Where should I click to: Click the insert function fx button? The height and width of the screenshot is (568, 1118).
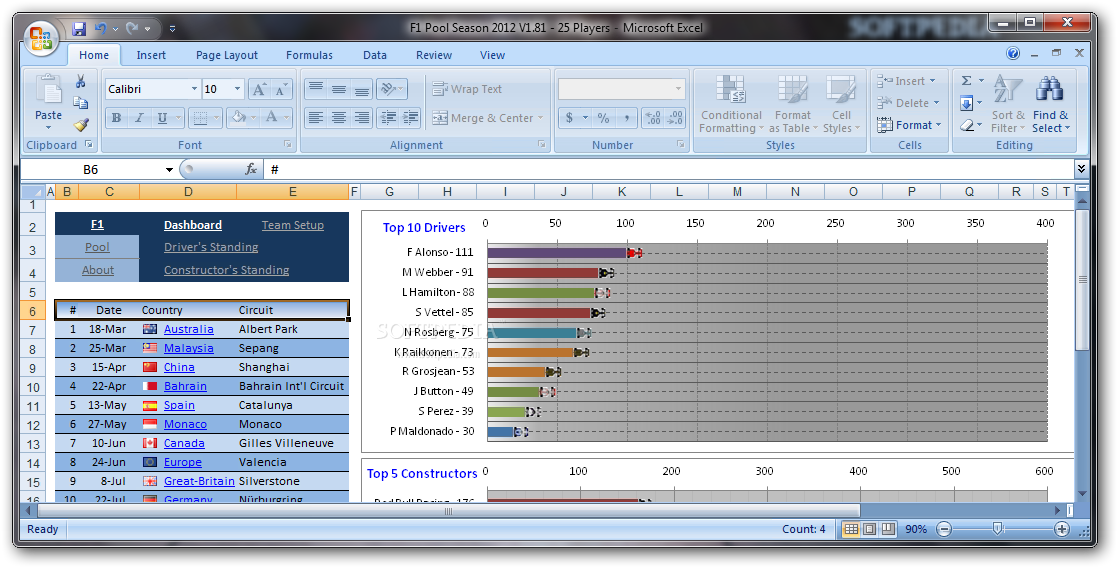(250, 169)
